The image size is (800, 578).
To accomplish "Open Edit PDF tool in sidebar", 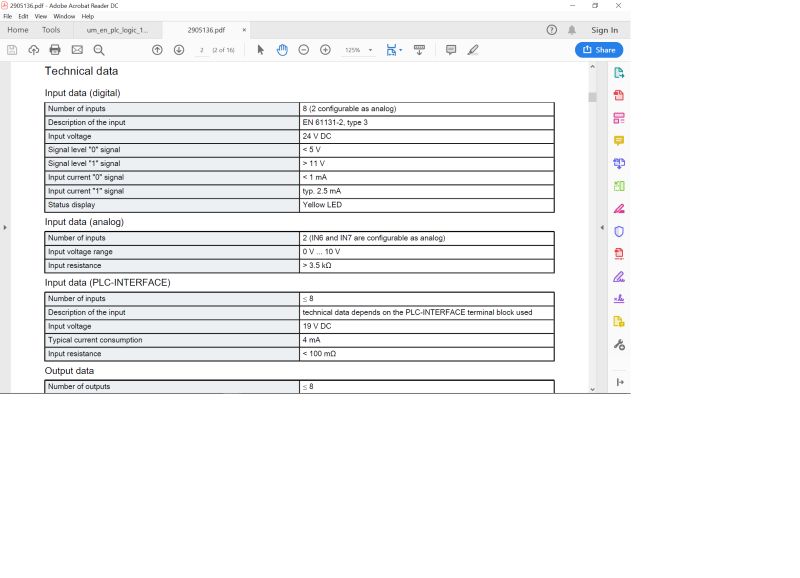I will click(619, 118).
